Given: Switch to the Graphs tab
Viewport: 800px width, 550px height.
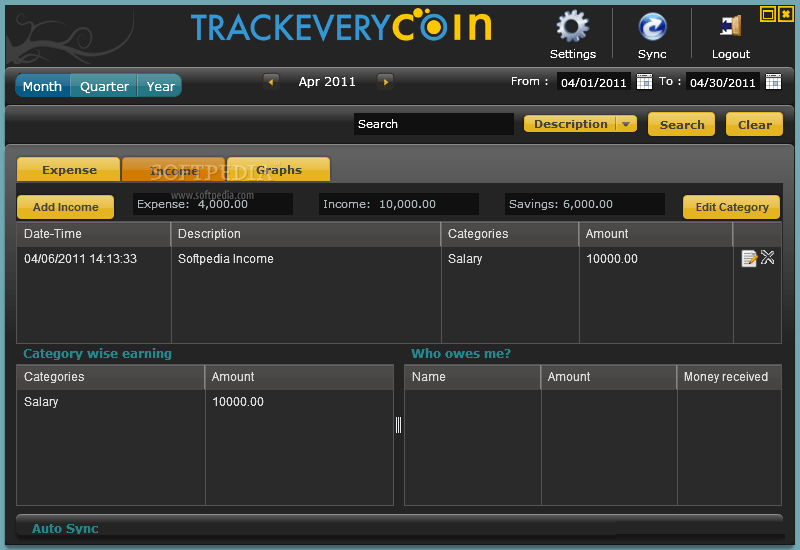Looking at the screenshot, I should pos(279,169).
